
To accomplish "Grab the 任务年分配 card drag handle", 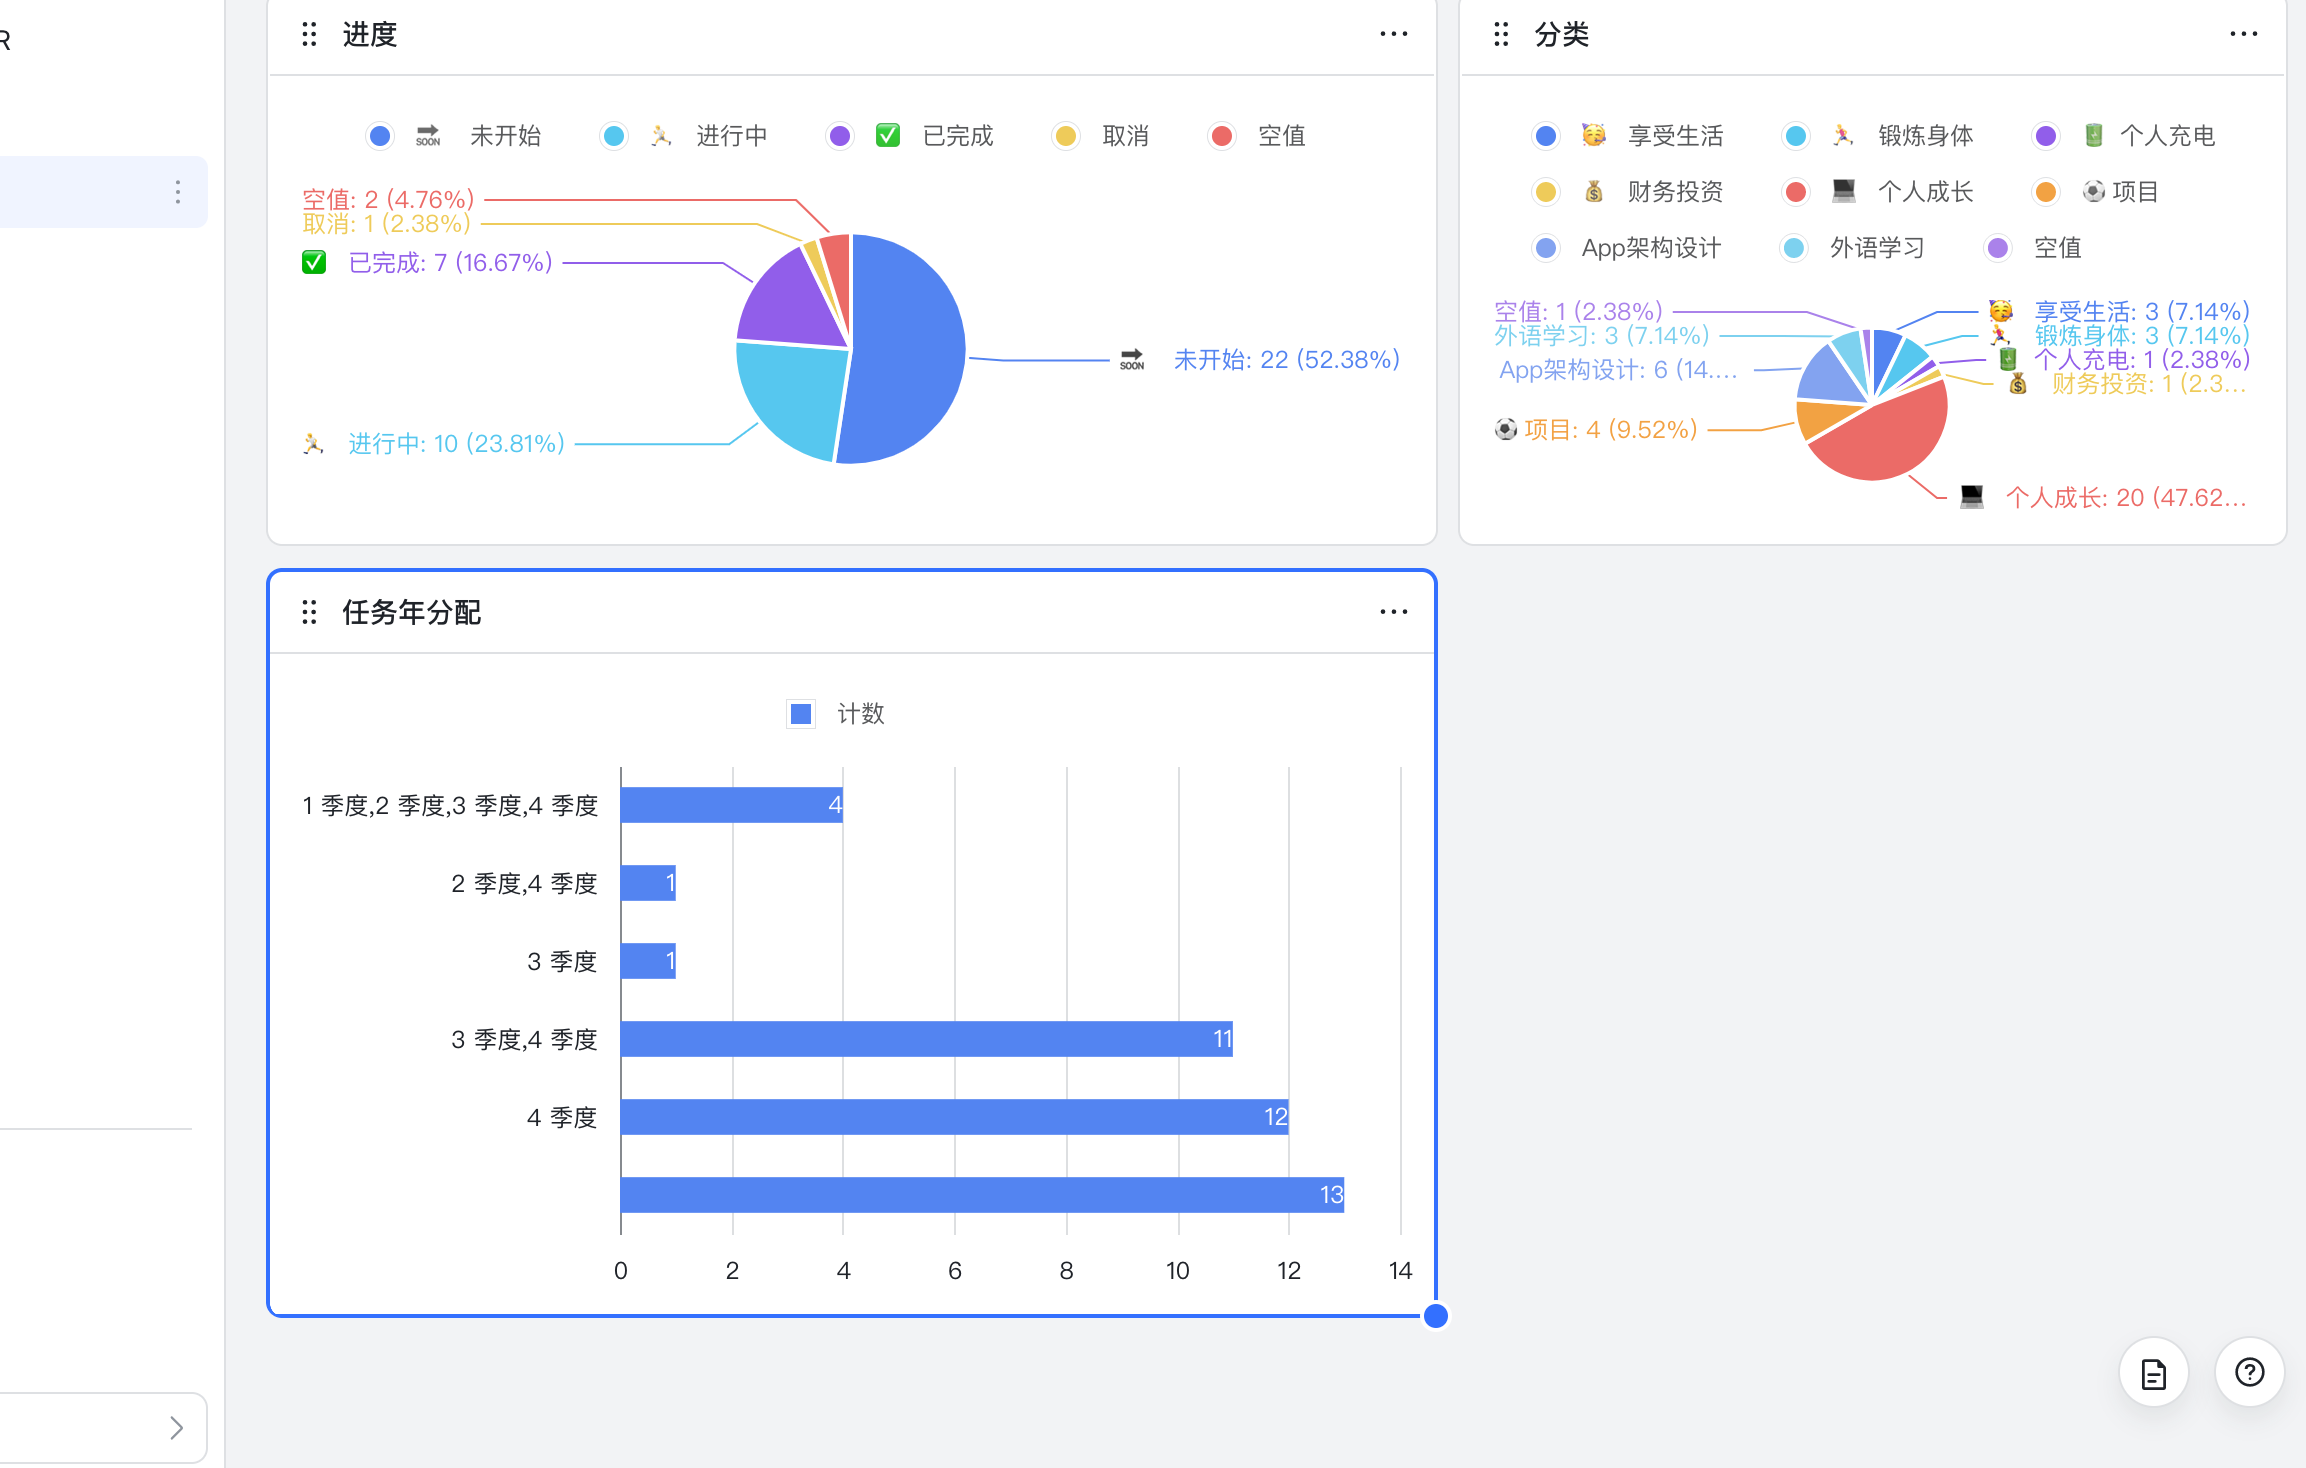I will click(x=309, y=612).
